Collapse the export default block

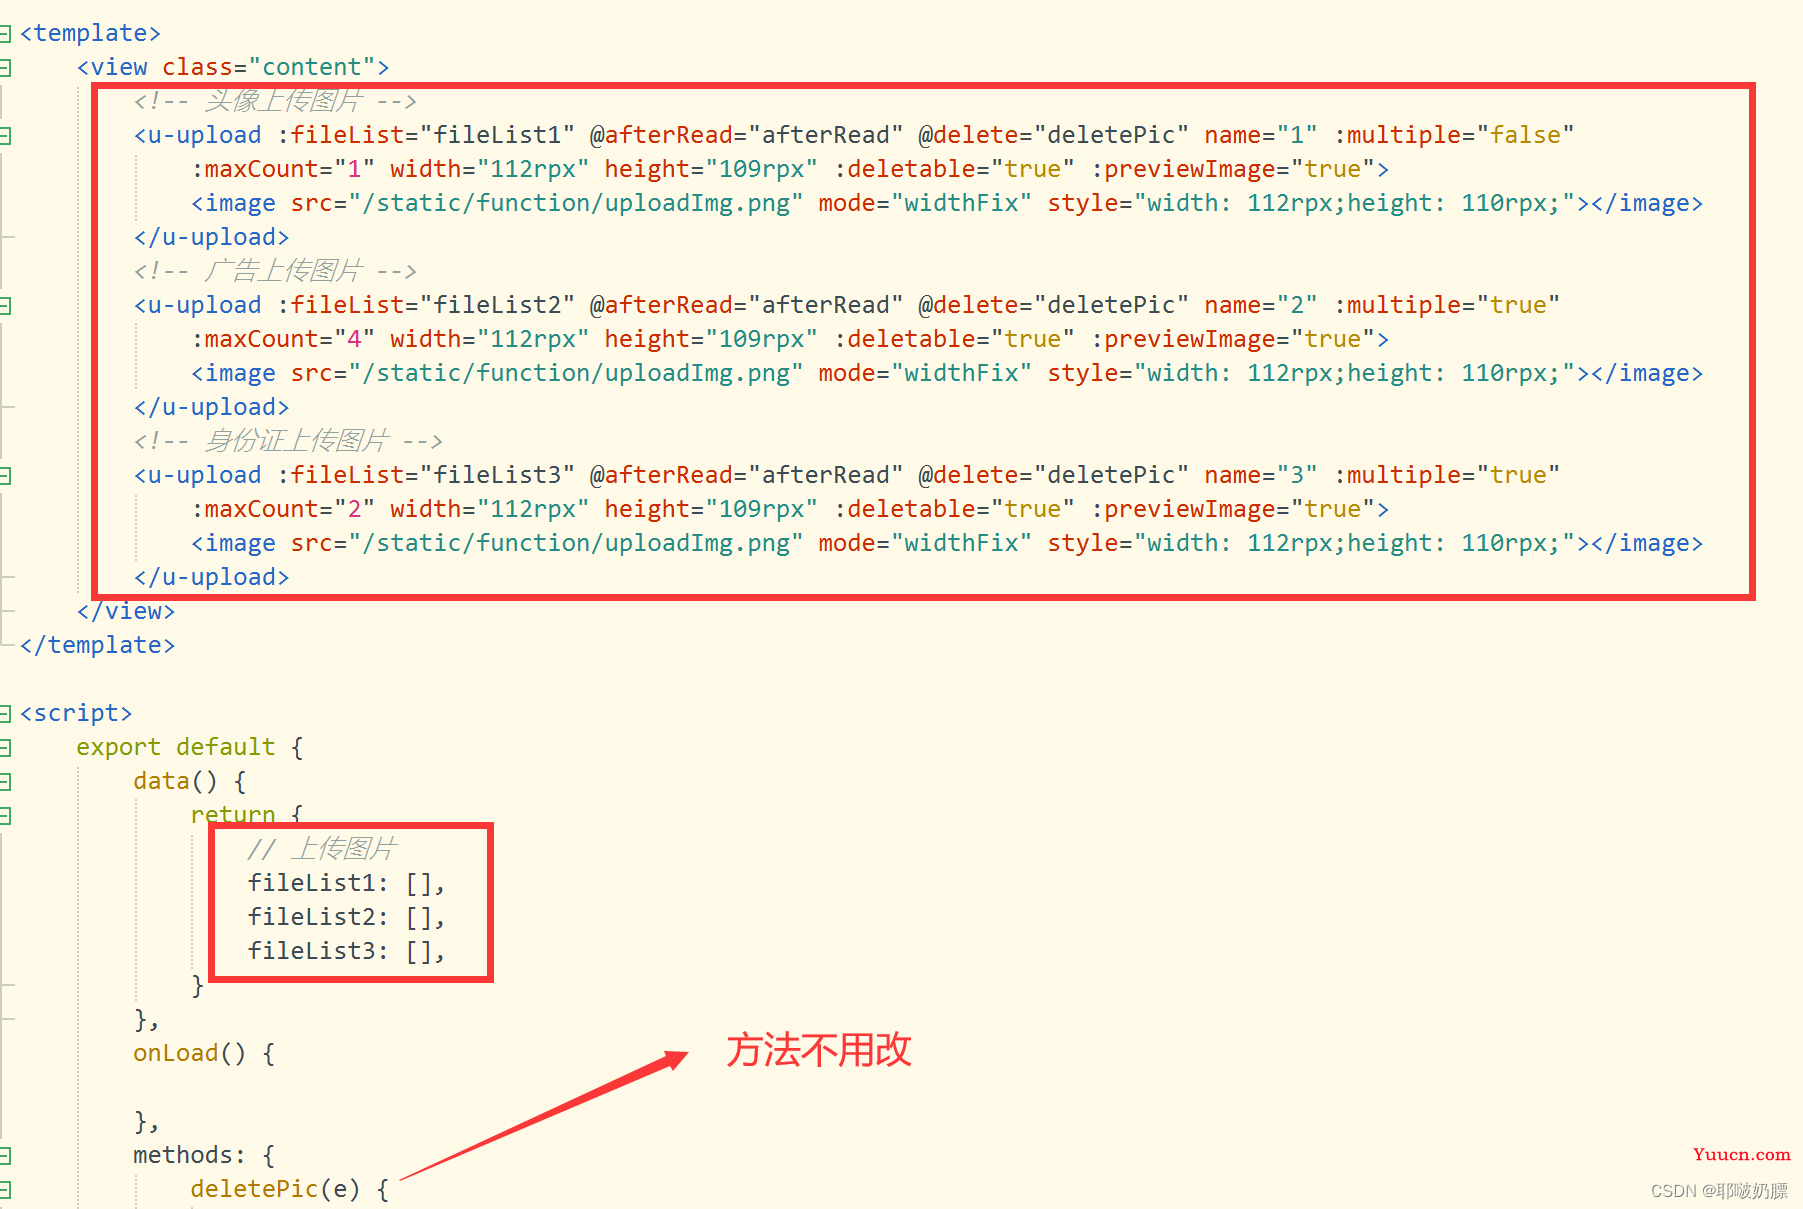pyautogui.click(x=5, y=748)
